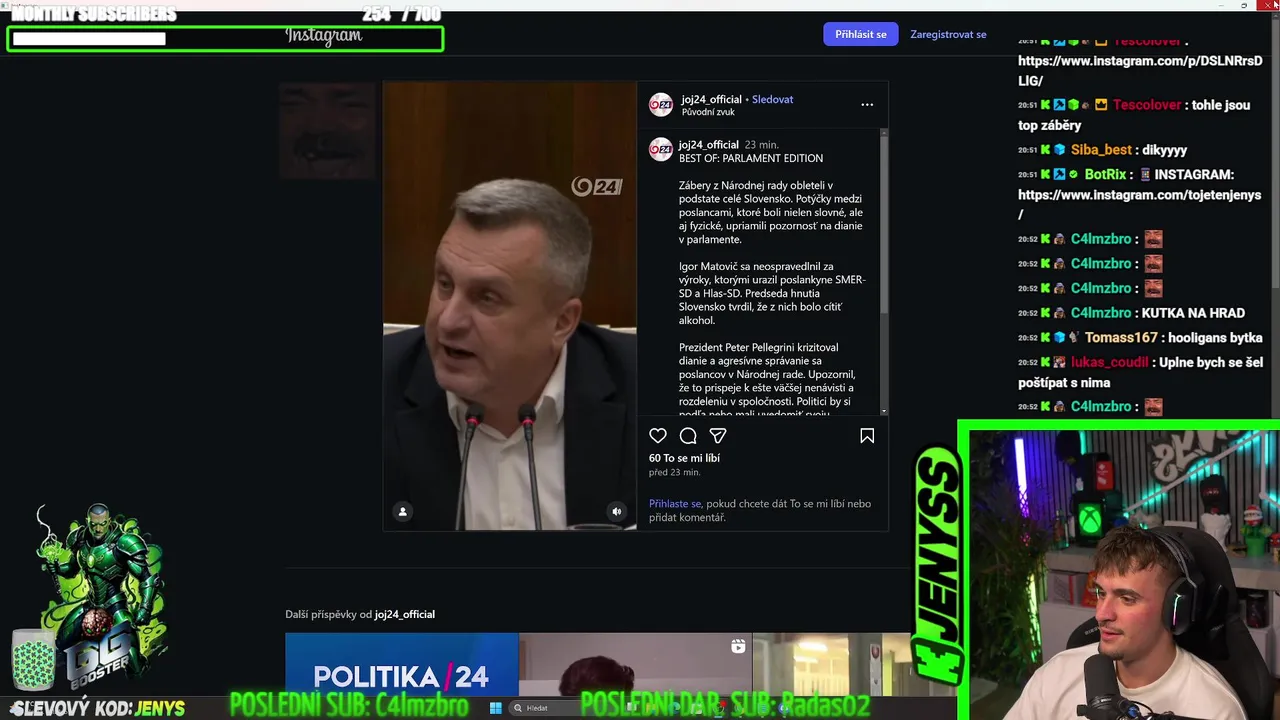1280x720 pixels.
Task: Click username BotRix in chat
Action: [x=1106, y=174]
